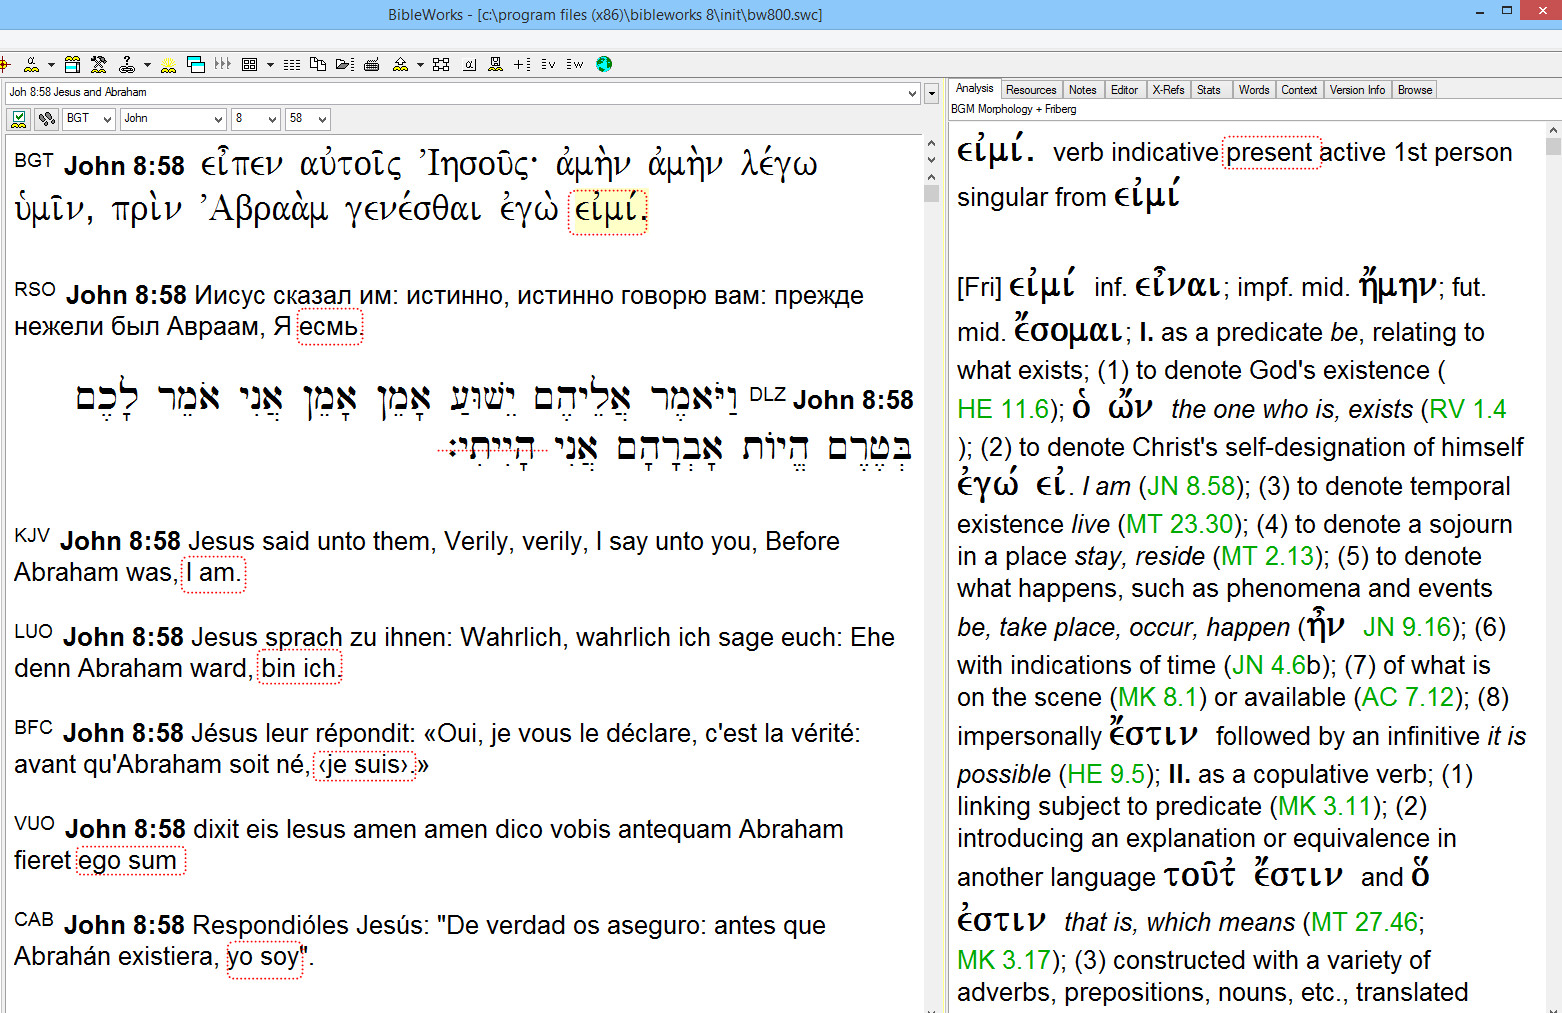Expand the arrow beside the grid layout icon
The image size is (1562, 1013).
coord(270,65)
